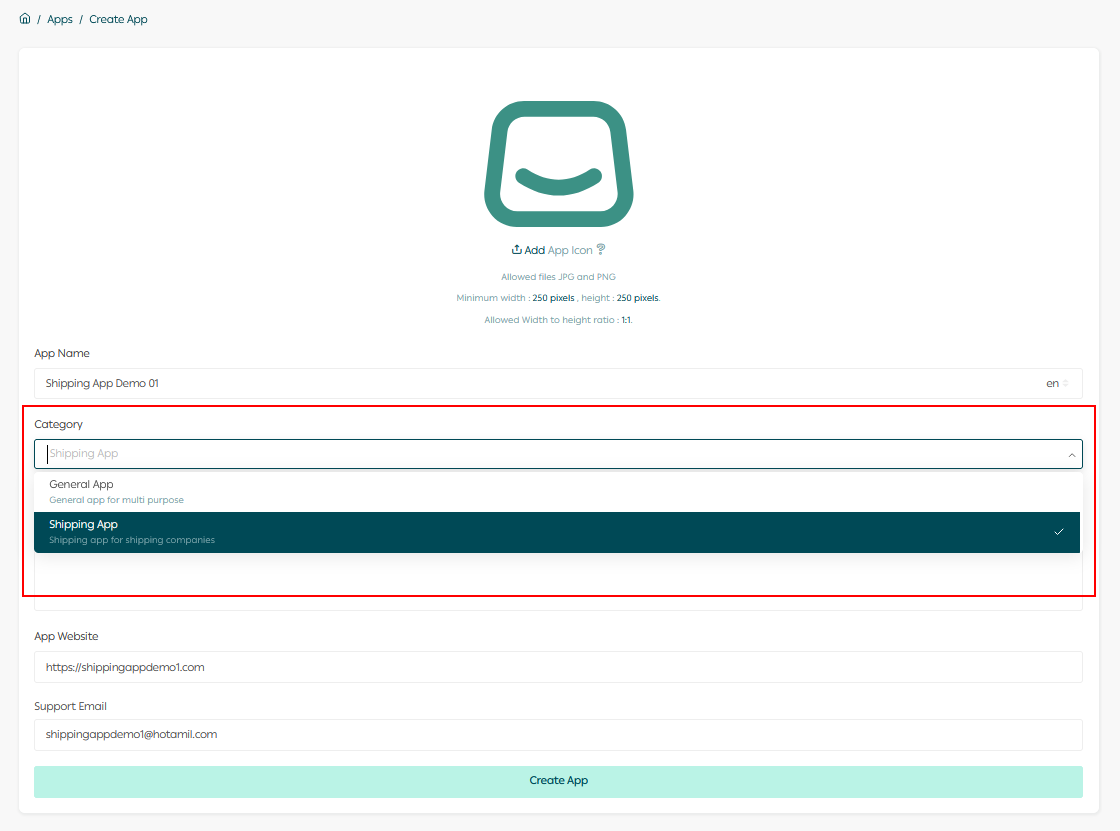This screenshot has width=1120, height=831.
Task: Click the Create App button
Action: coord(559,781)
